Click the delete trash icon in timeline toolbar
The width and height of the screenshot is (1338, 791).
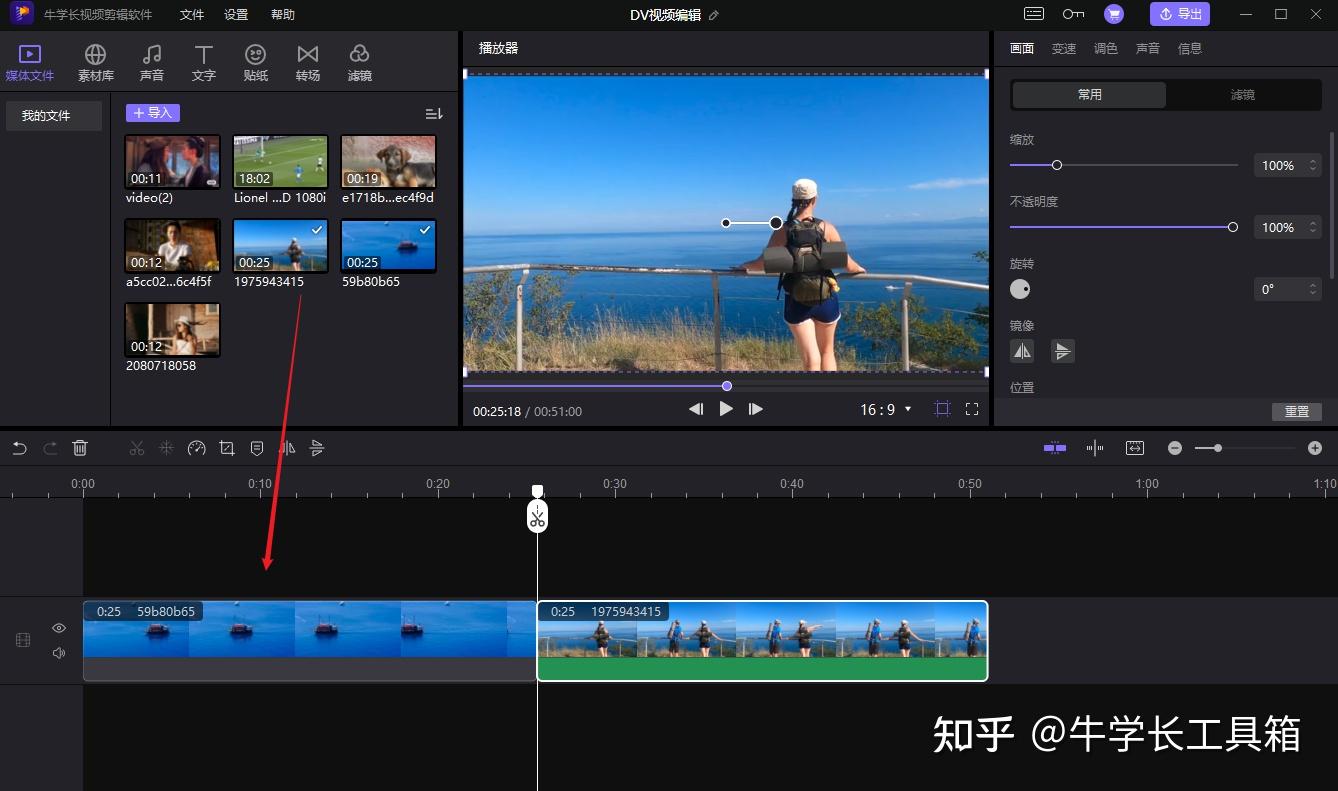tap(80, 449)
